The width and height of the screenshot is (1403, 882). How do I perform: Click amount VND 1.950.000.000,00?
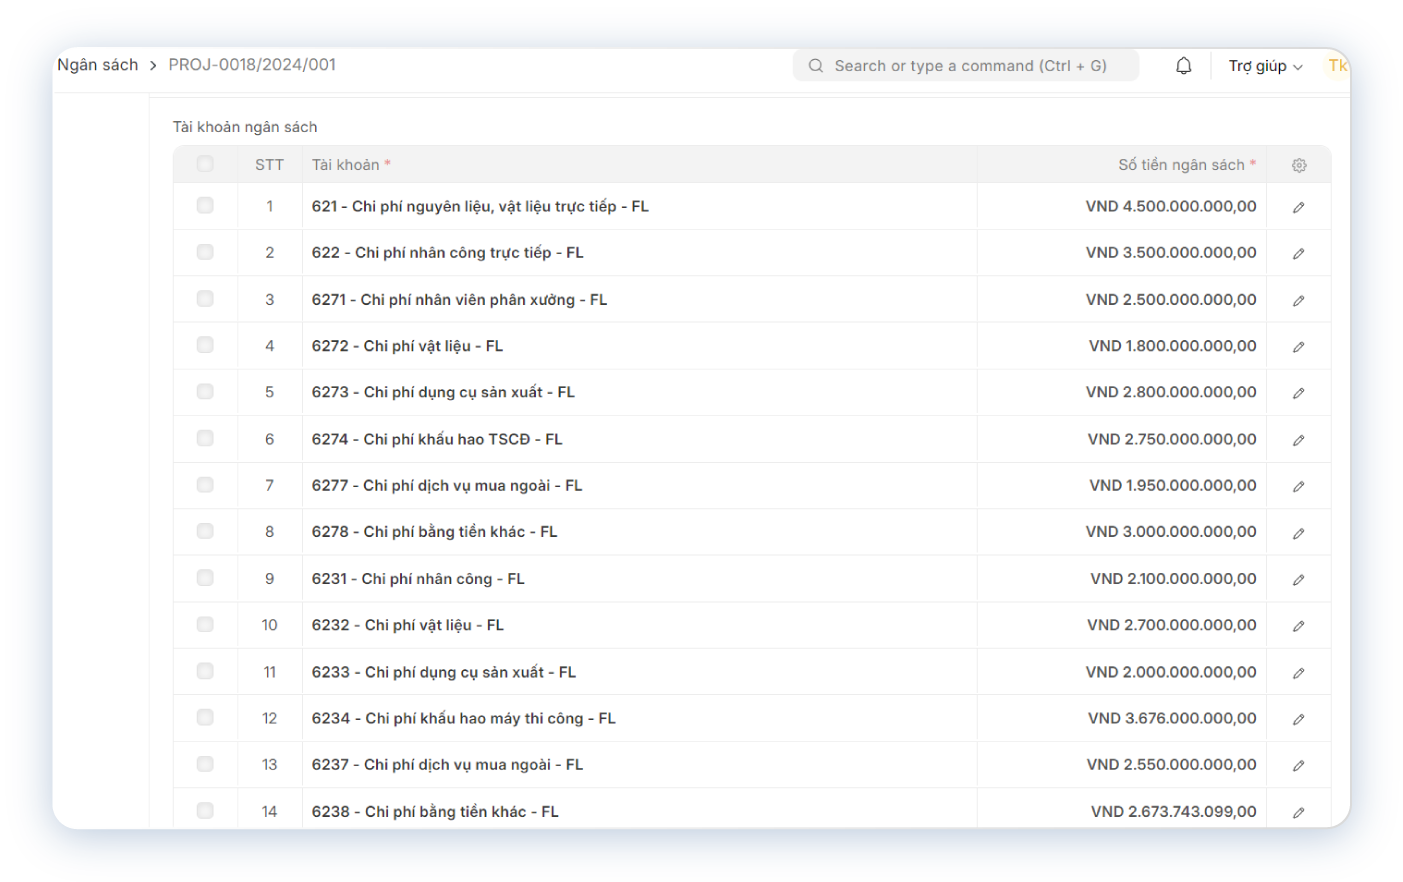point(1173,485)
